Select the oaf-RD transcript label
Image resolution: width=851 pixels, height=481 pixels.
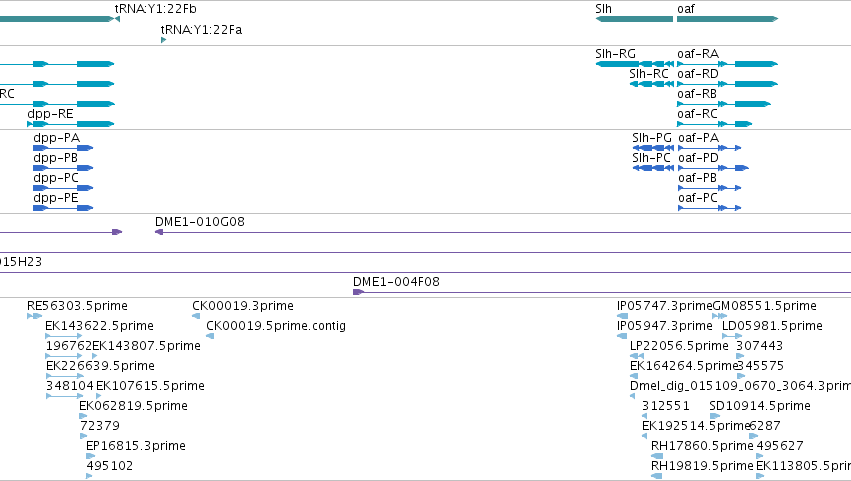coord(698,74)
